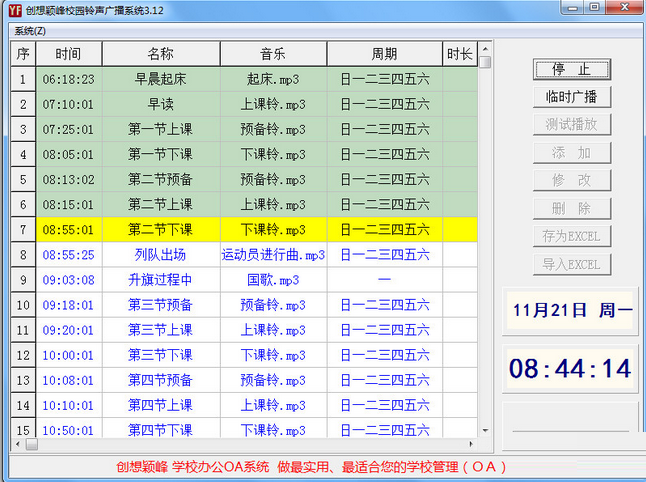Viewport: 646px width, 482px height.
Task: Select the 列队出场 row name
Action: (x=161, y=255)
